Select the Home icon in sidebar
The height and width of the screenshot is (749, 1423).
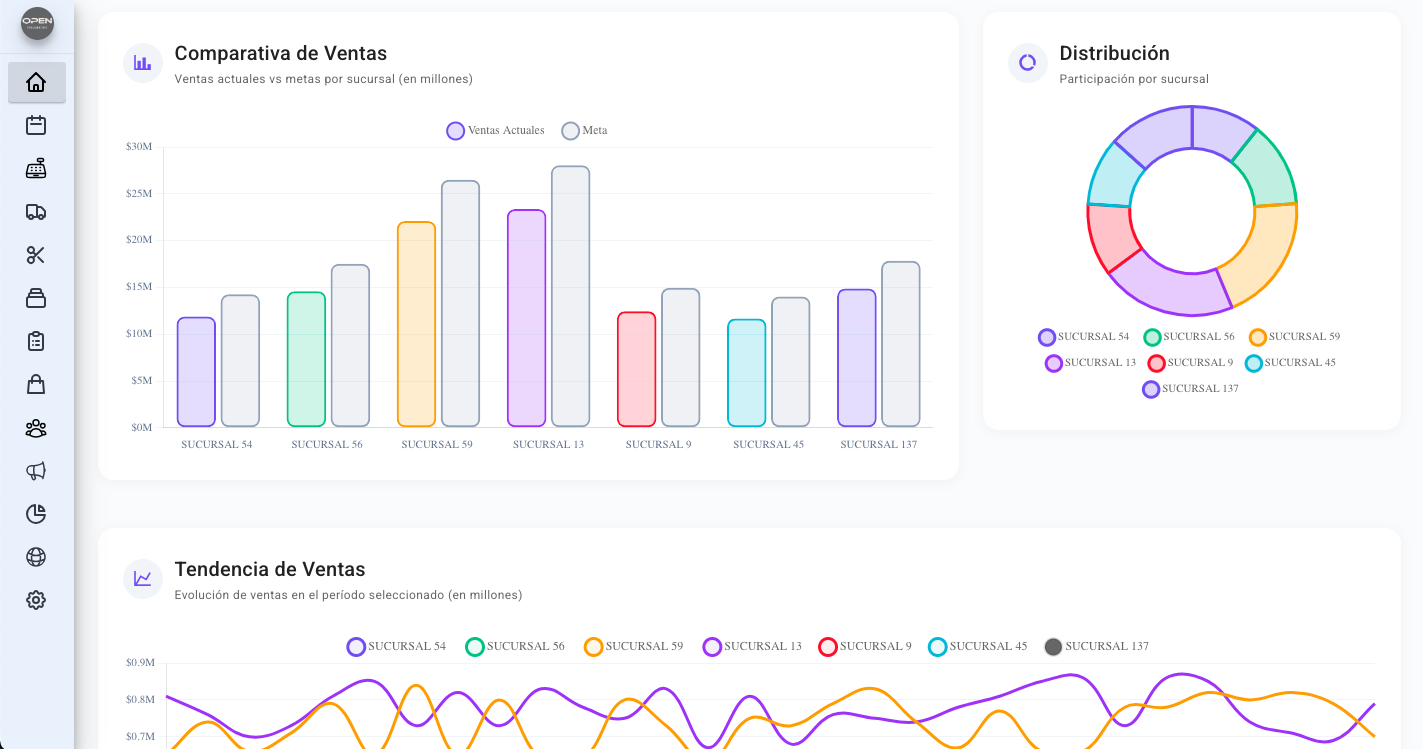point(36,83)
